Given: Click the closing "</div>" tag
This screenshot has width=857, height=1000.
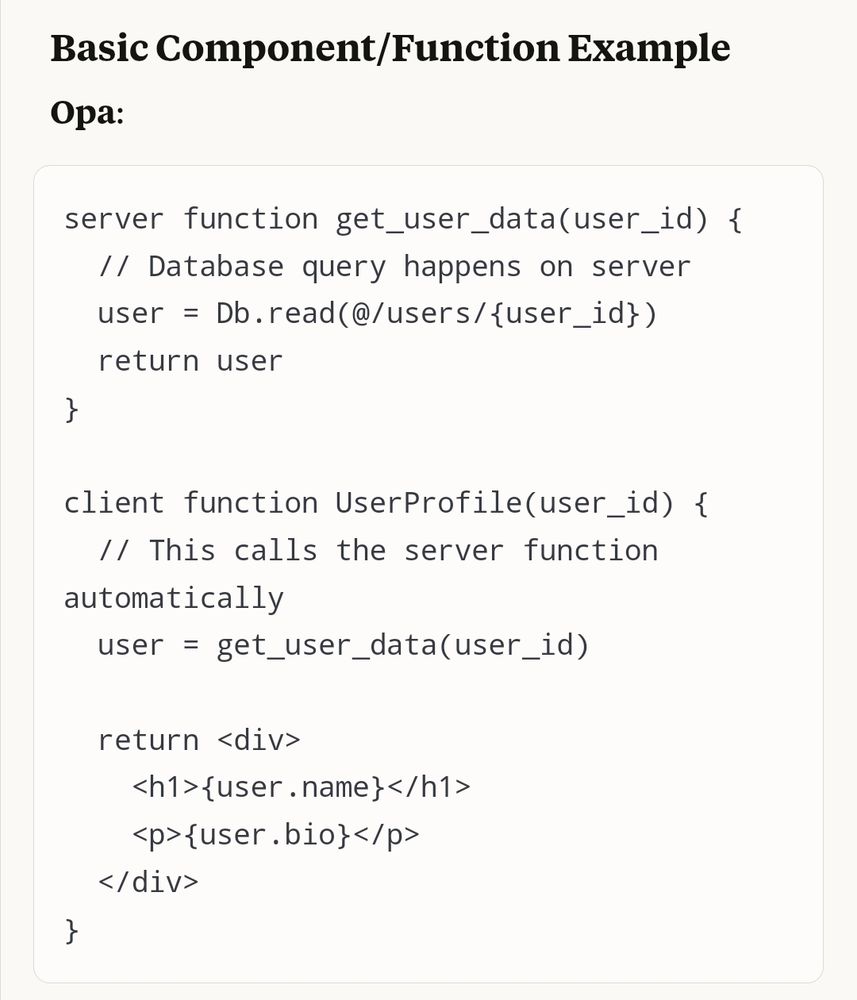Looking at the screenshot, I should point(148,882).
